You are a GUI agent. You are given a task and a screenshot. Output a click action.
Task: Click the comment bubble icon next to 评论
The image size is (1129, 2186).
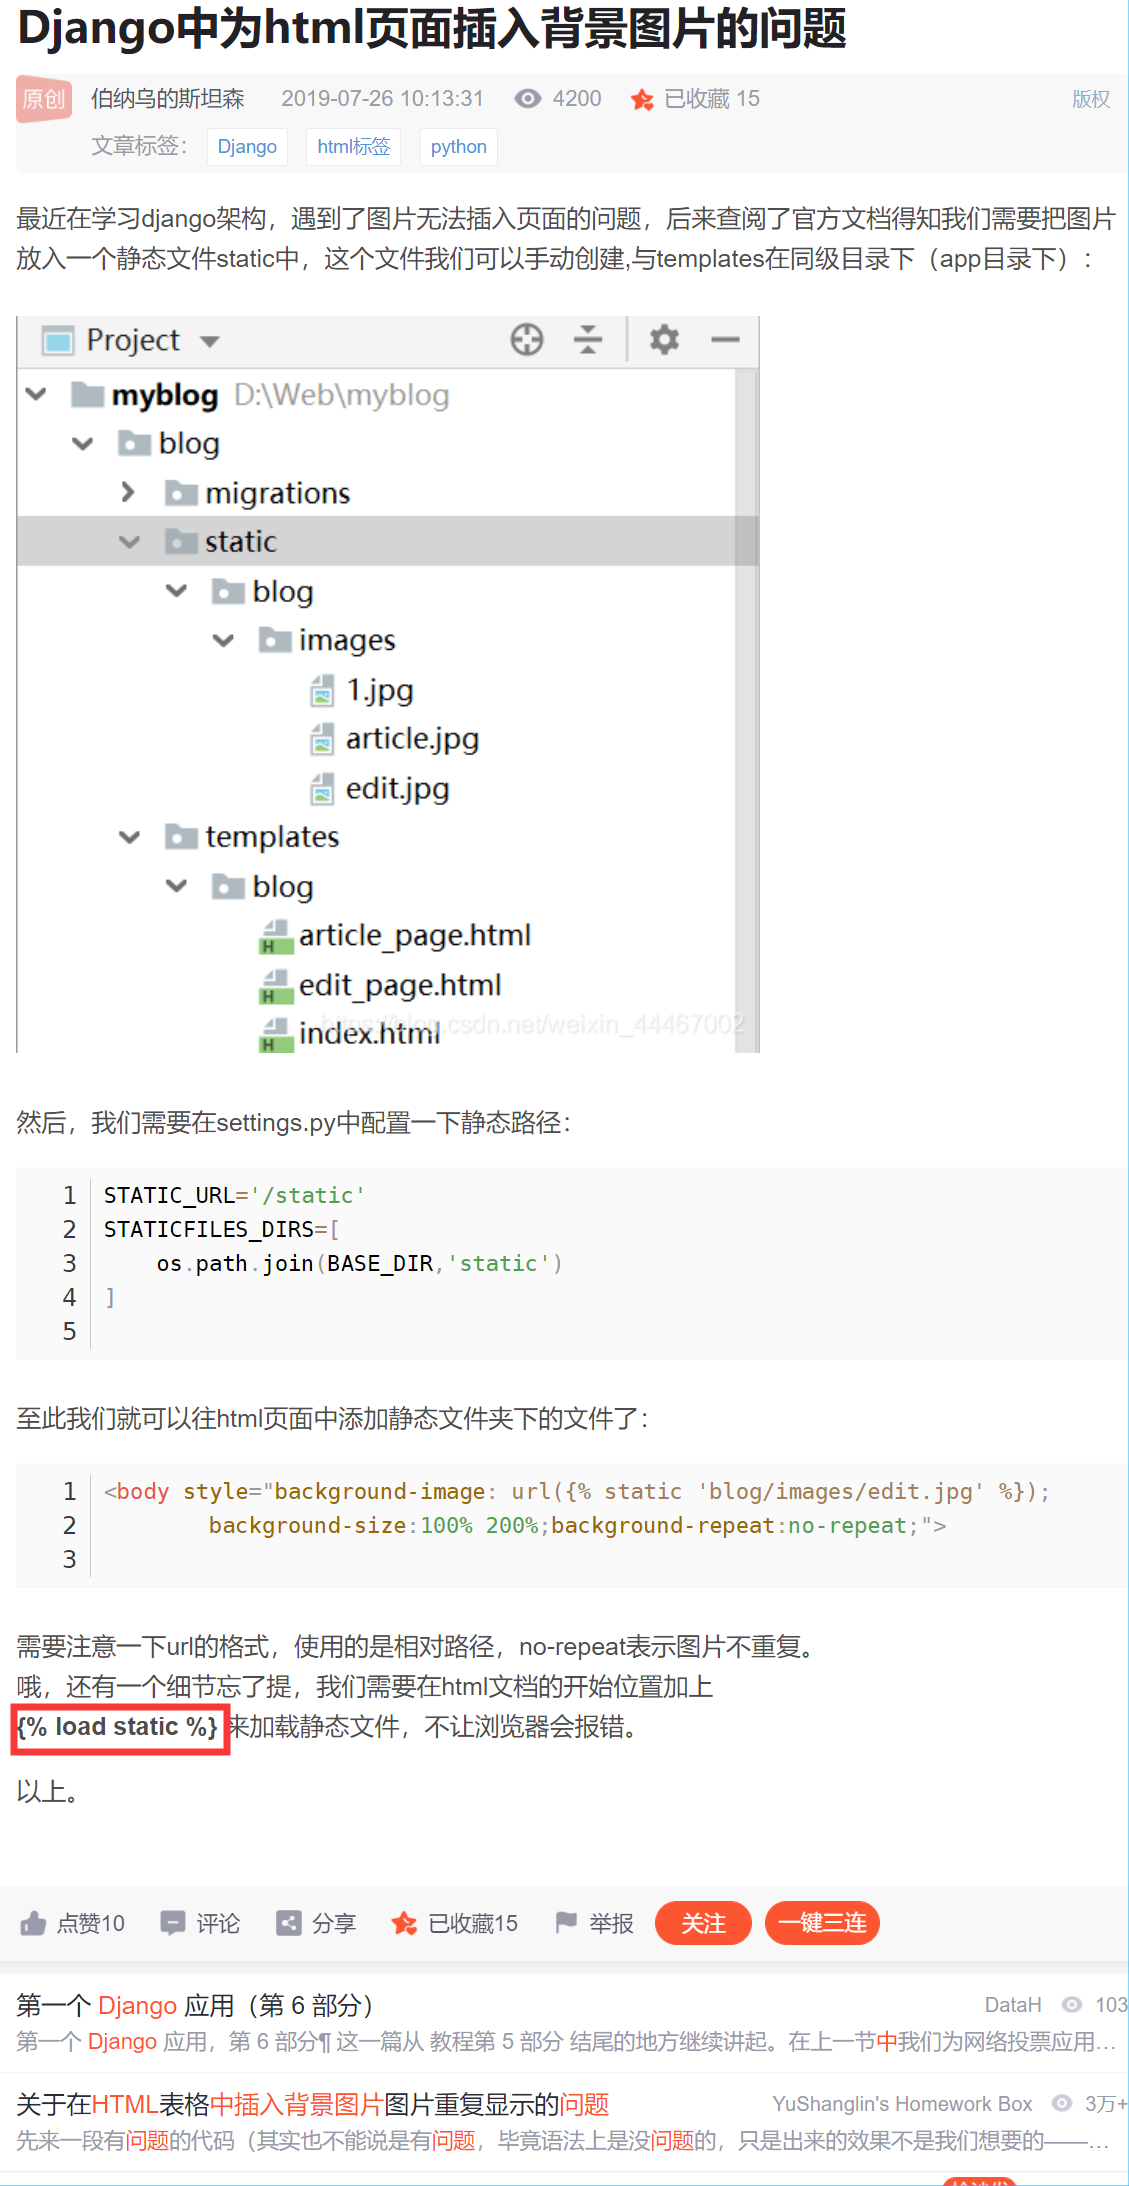173,1923
